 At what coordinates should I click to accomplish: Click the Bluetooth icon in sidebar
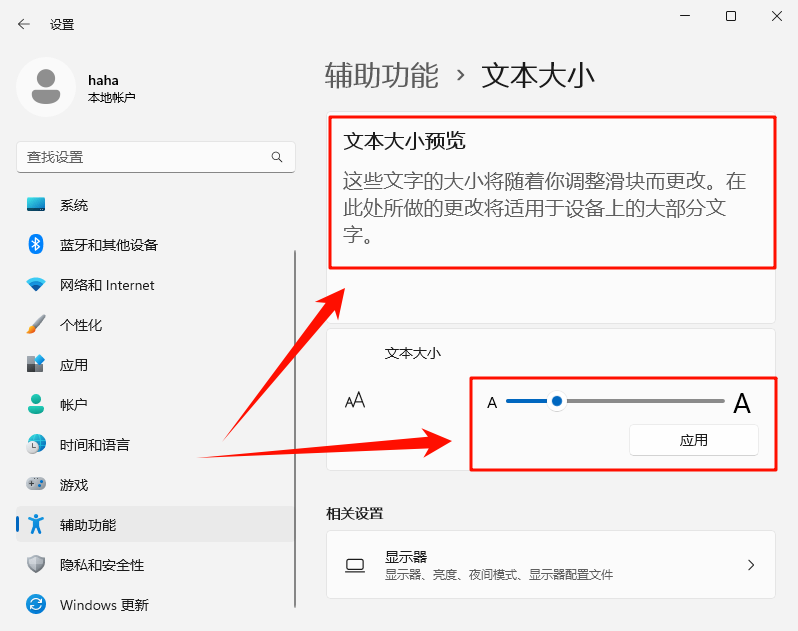[36, 245]
